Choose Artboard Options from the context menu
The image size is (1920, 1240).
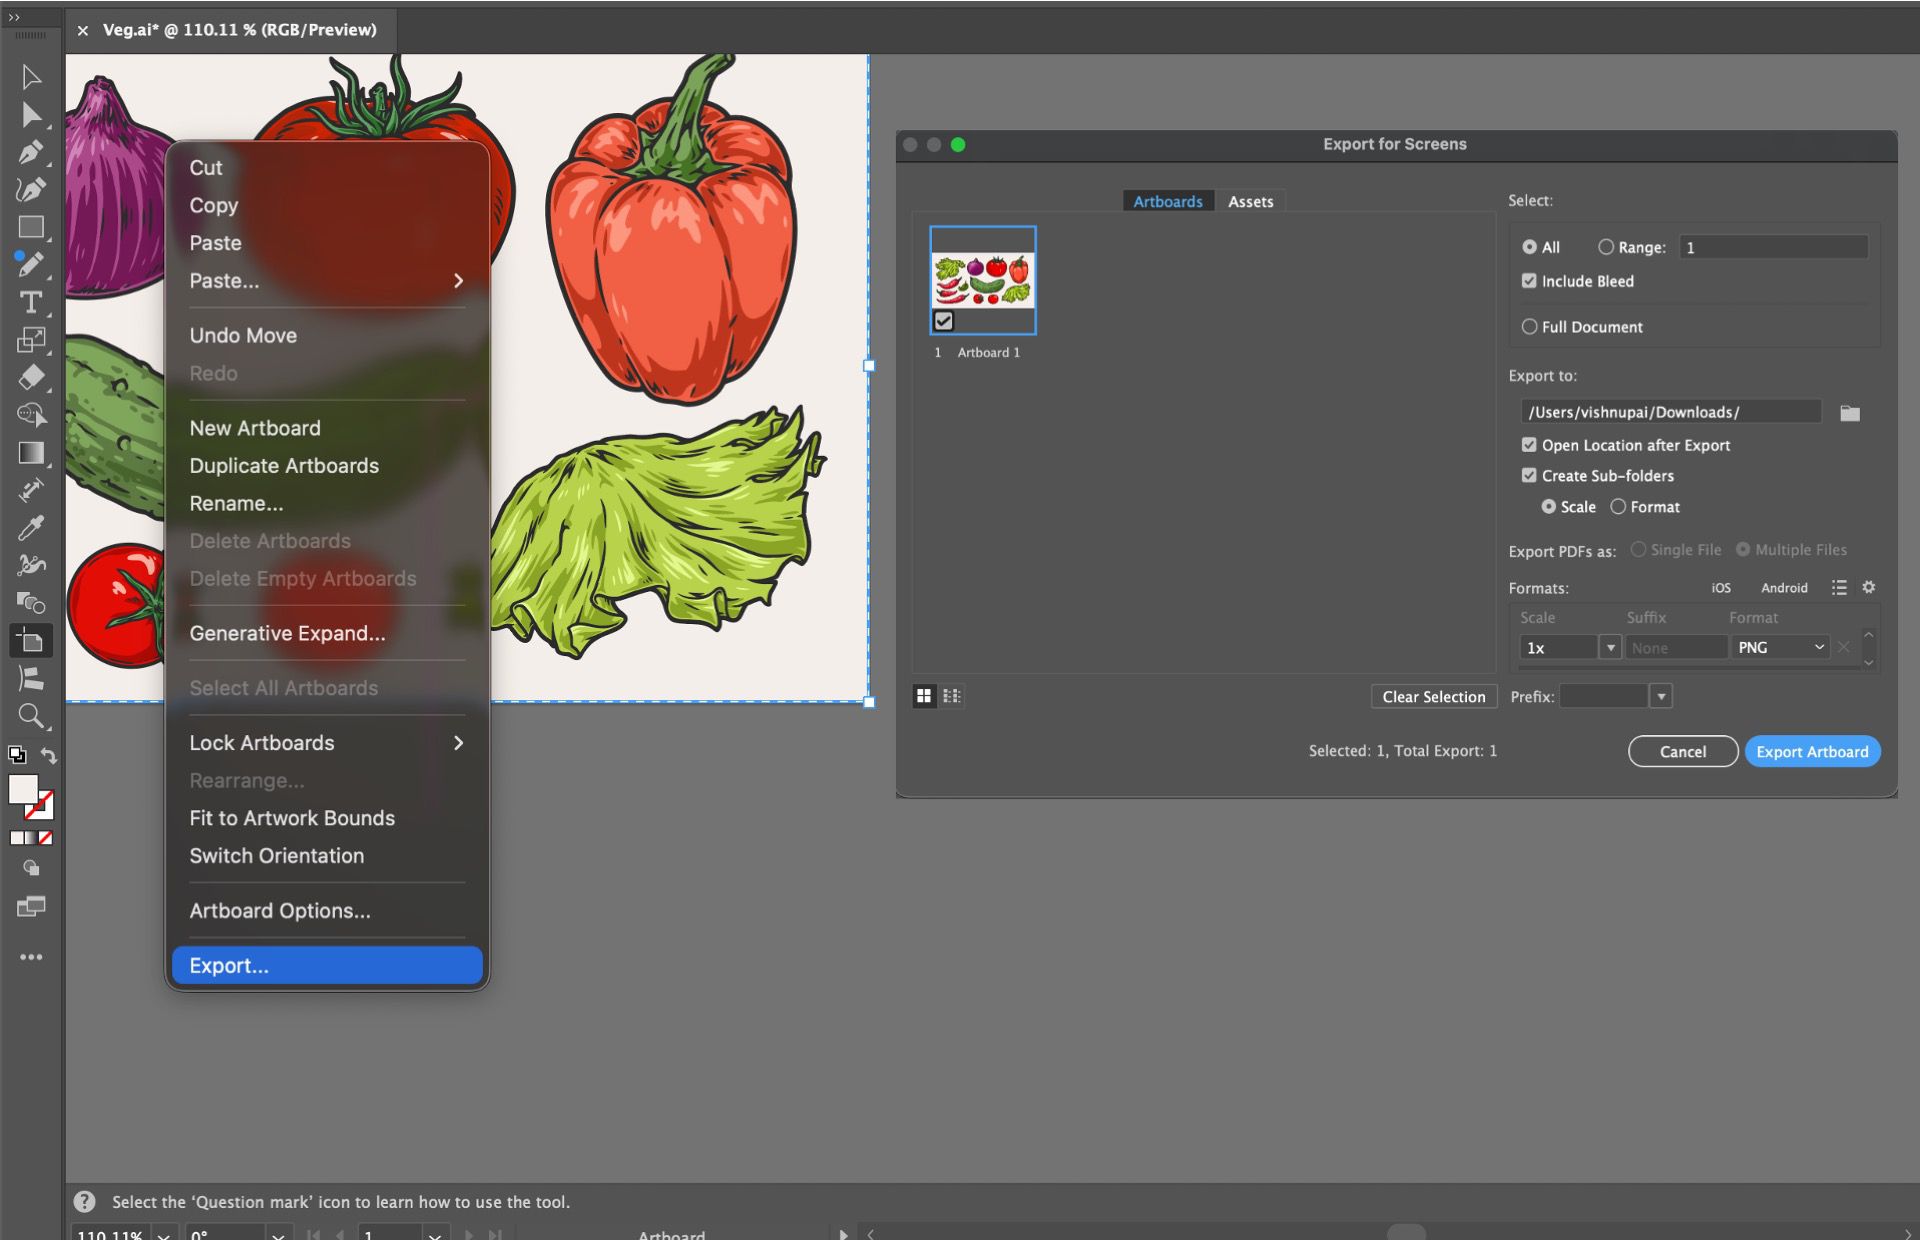coord(279,910)
